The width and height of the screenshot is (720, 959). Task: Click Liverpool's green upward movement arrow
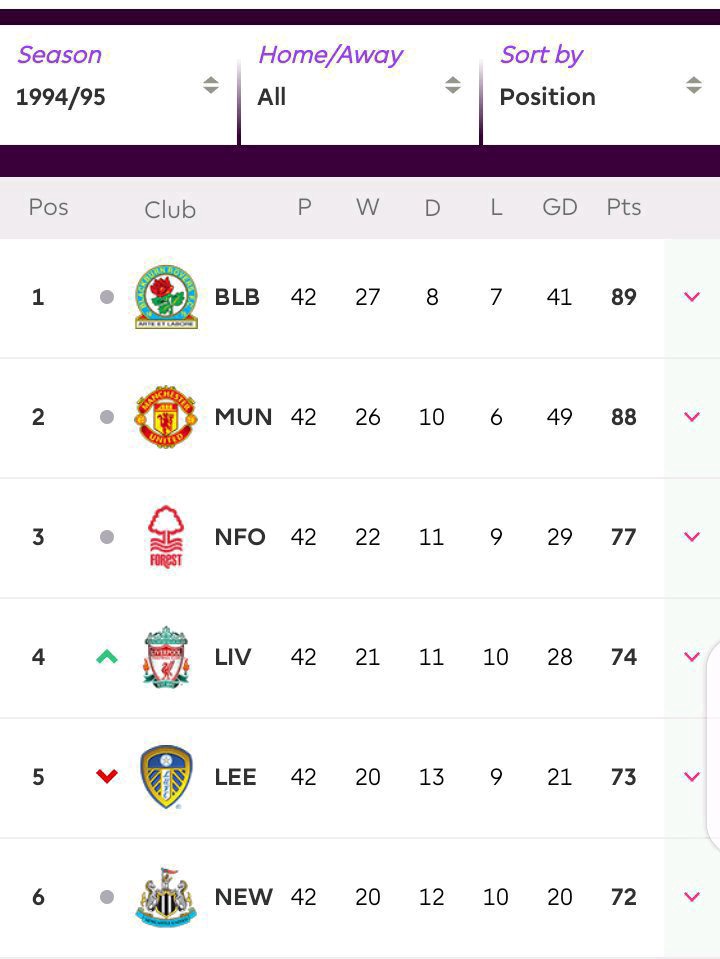(x=107, y=657)
